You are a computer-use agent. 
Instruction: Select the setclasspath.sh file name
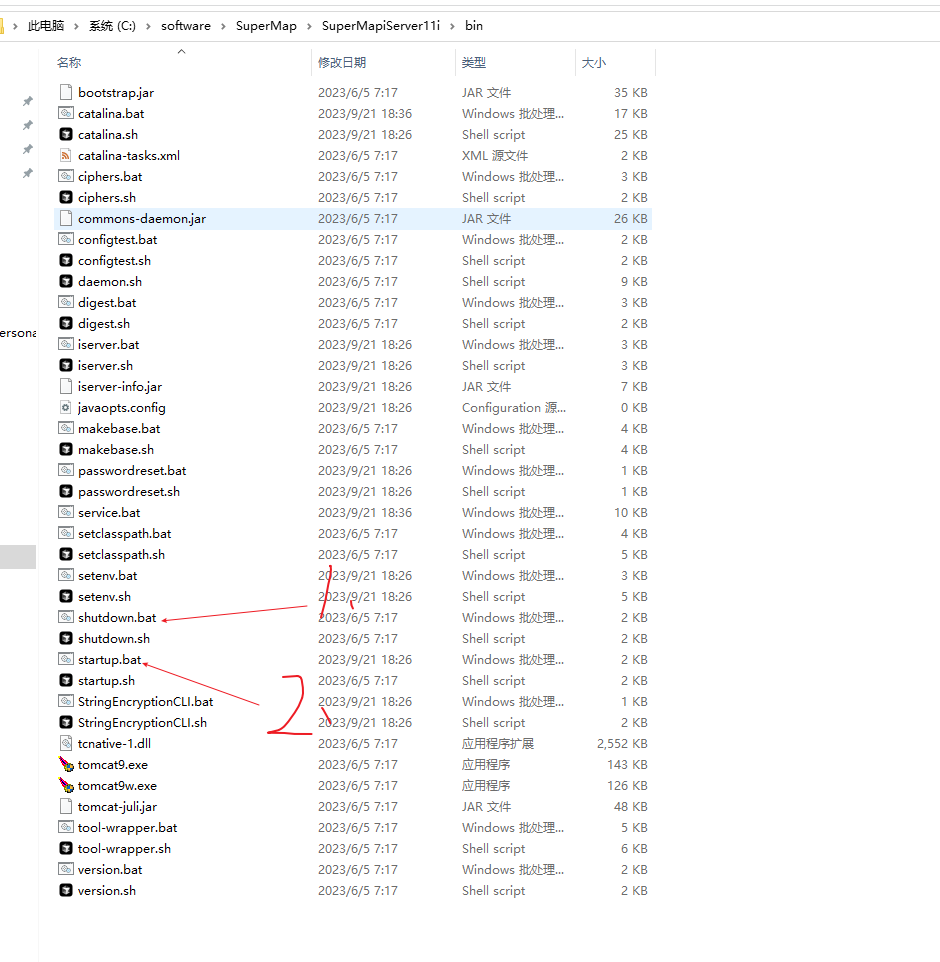tap(121, 555)
